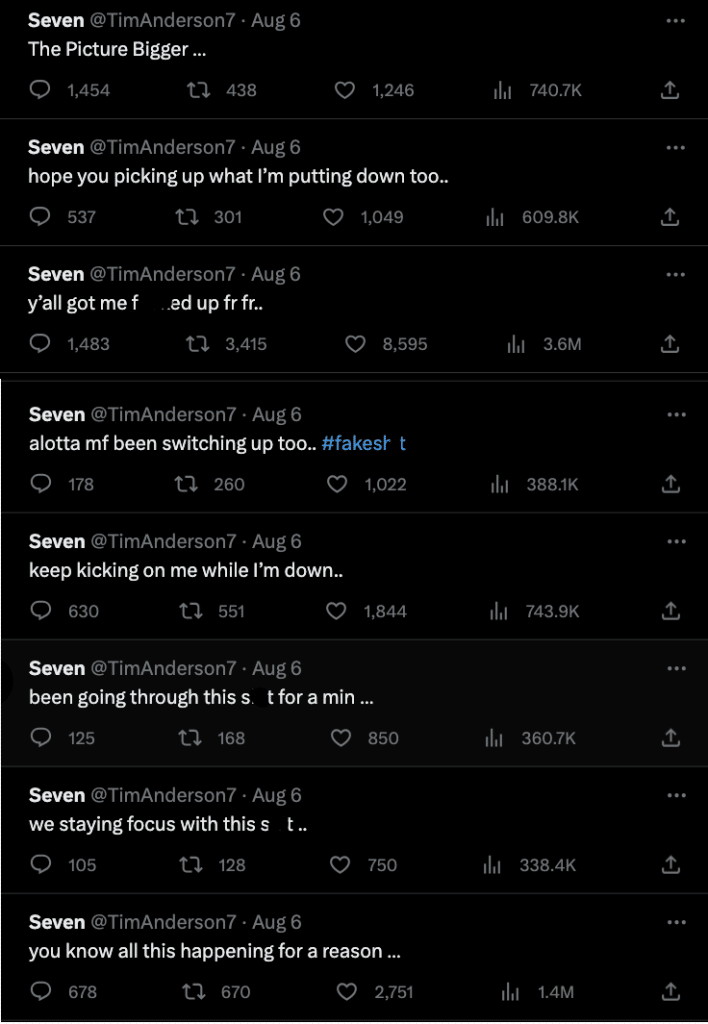This screenshot has height=1024, width=708.
Task: Reply to "you know all this happening" tweet
Action: click(41, 992)
